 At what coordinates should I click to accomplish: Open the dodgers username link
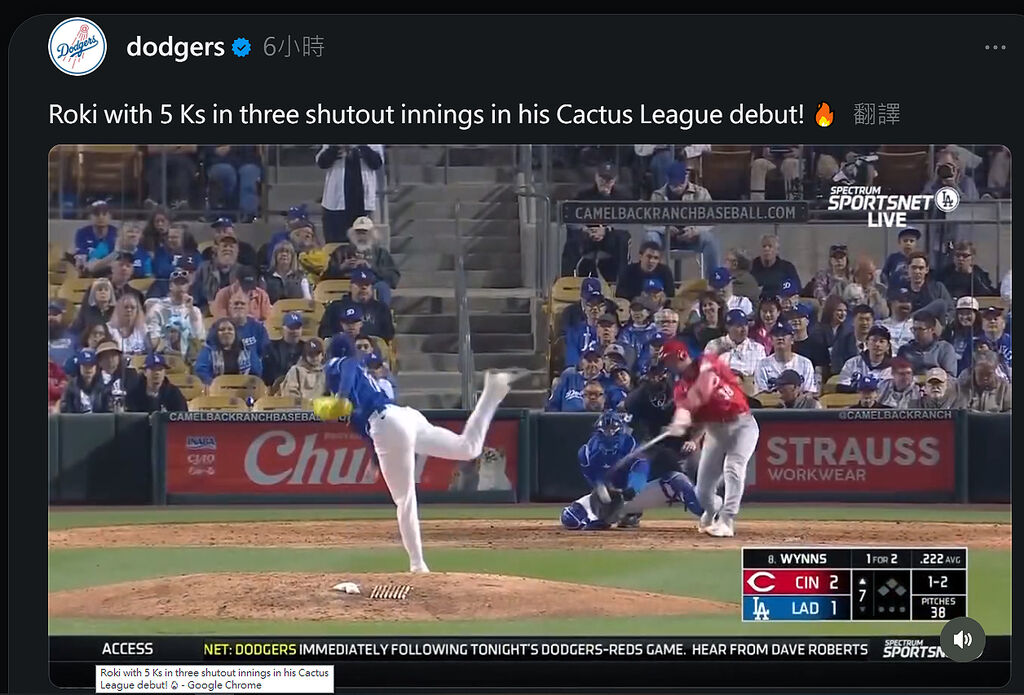(x=175, y=47)
